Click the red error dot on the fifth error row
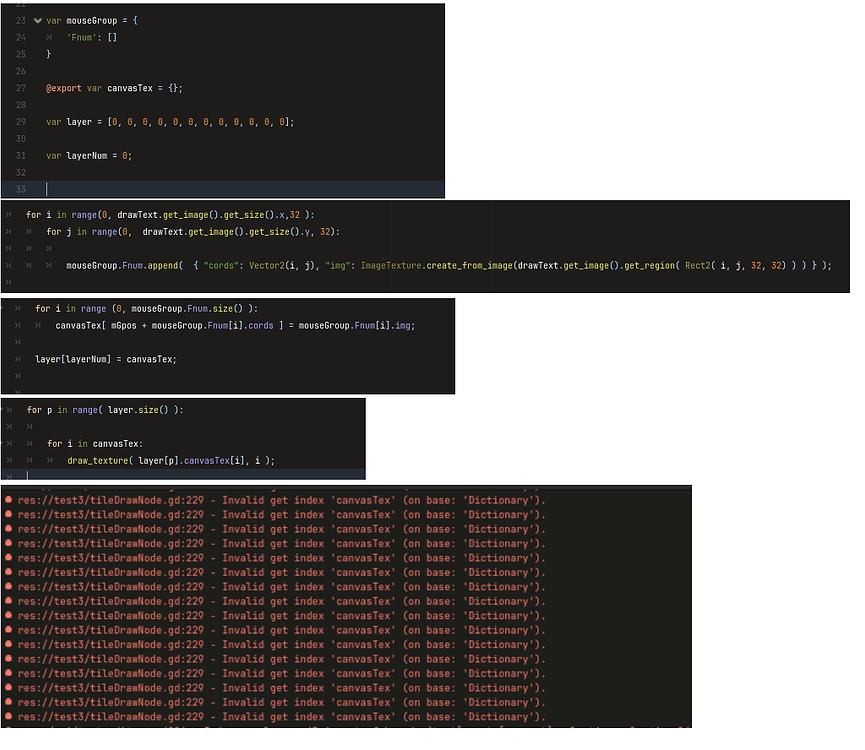The image size is (865, 750). click(x=9, y=558)
